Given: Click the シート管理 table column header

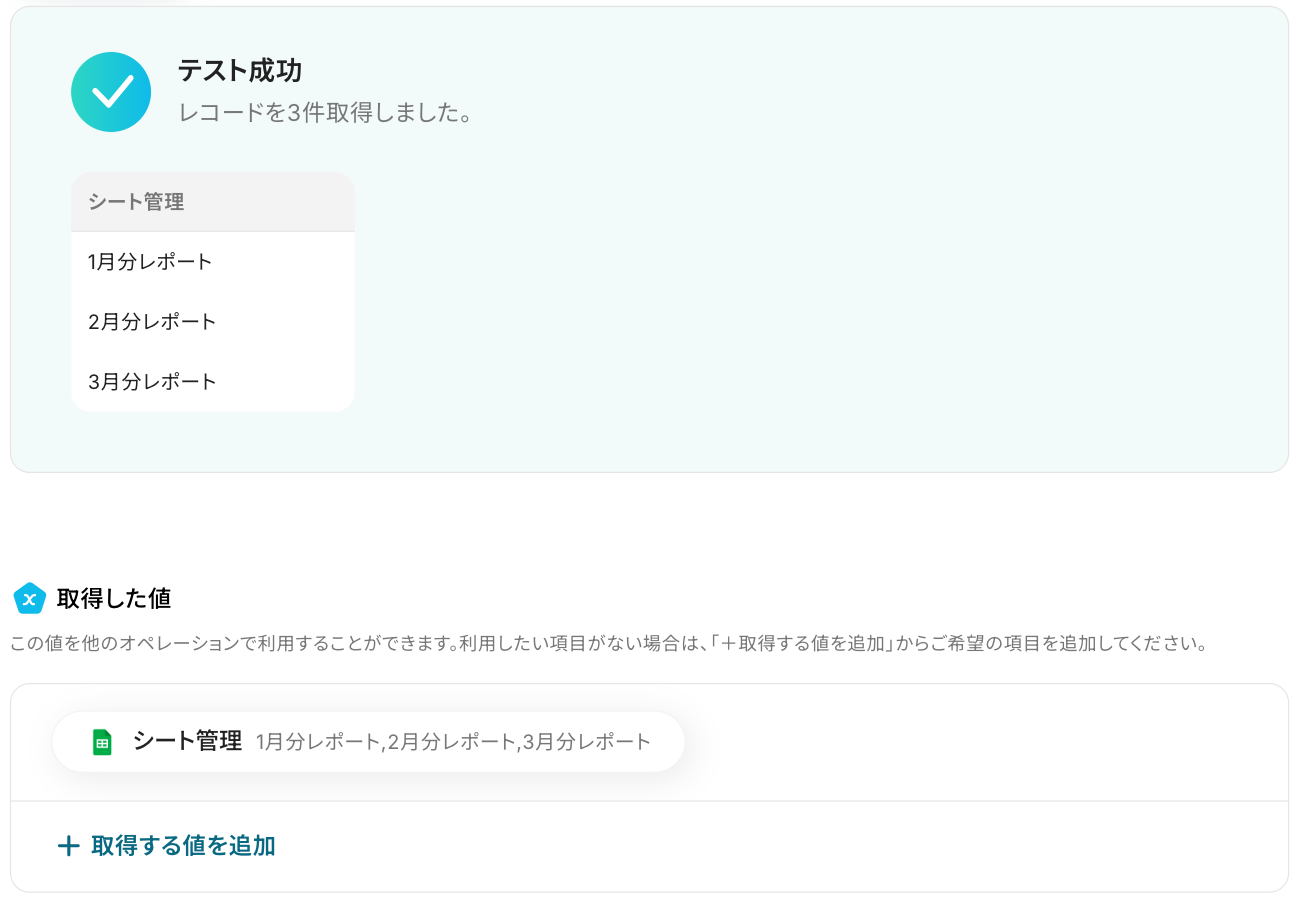Looking at the screenshot, I should (213, 202).
